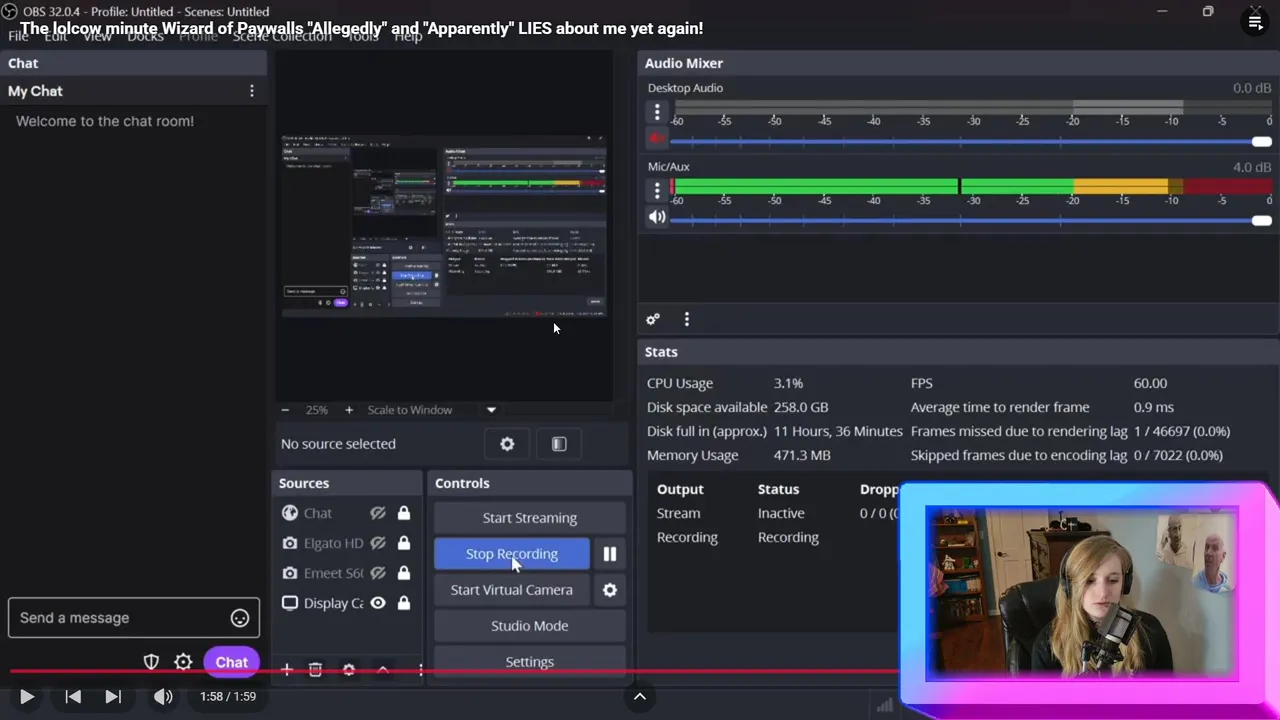The height and width of the screenshot is (720, 1280).
Task: Open source properties gear in source toolbar
Action: tap(507, 444)
